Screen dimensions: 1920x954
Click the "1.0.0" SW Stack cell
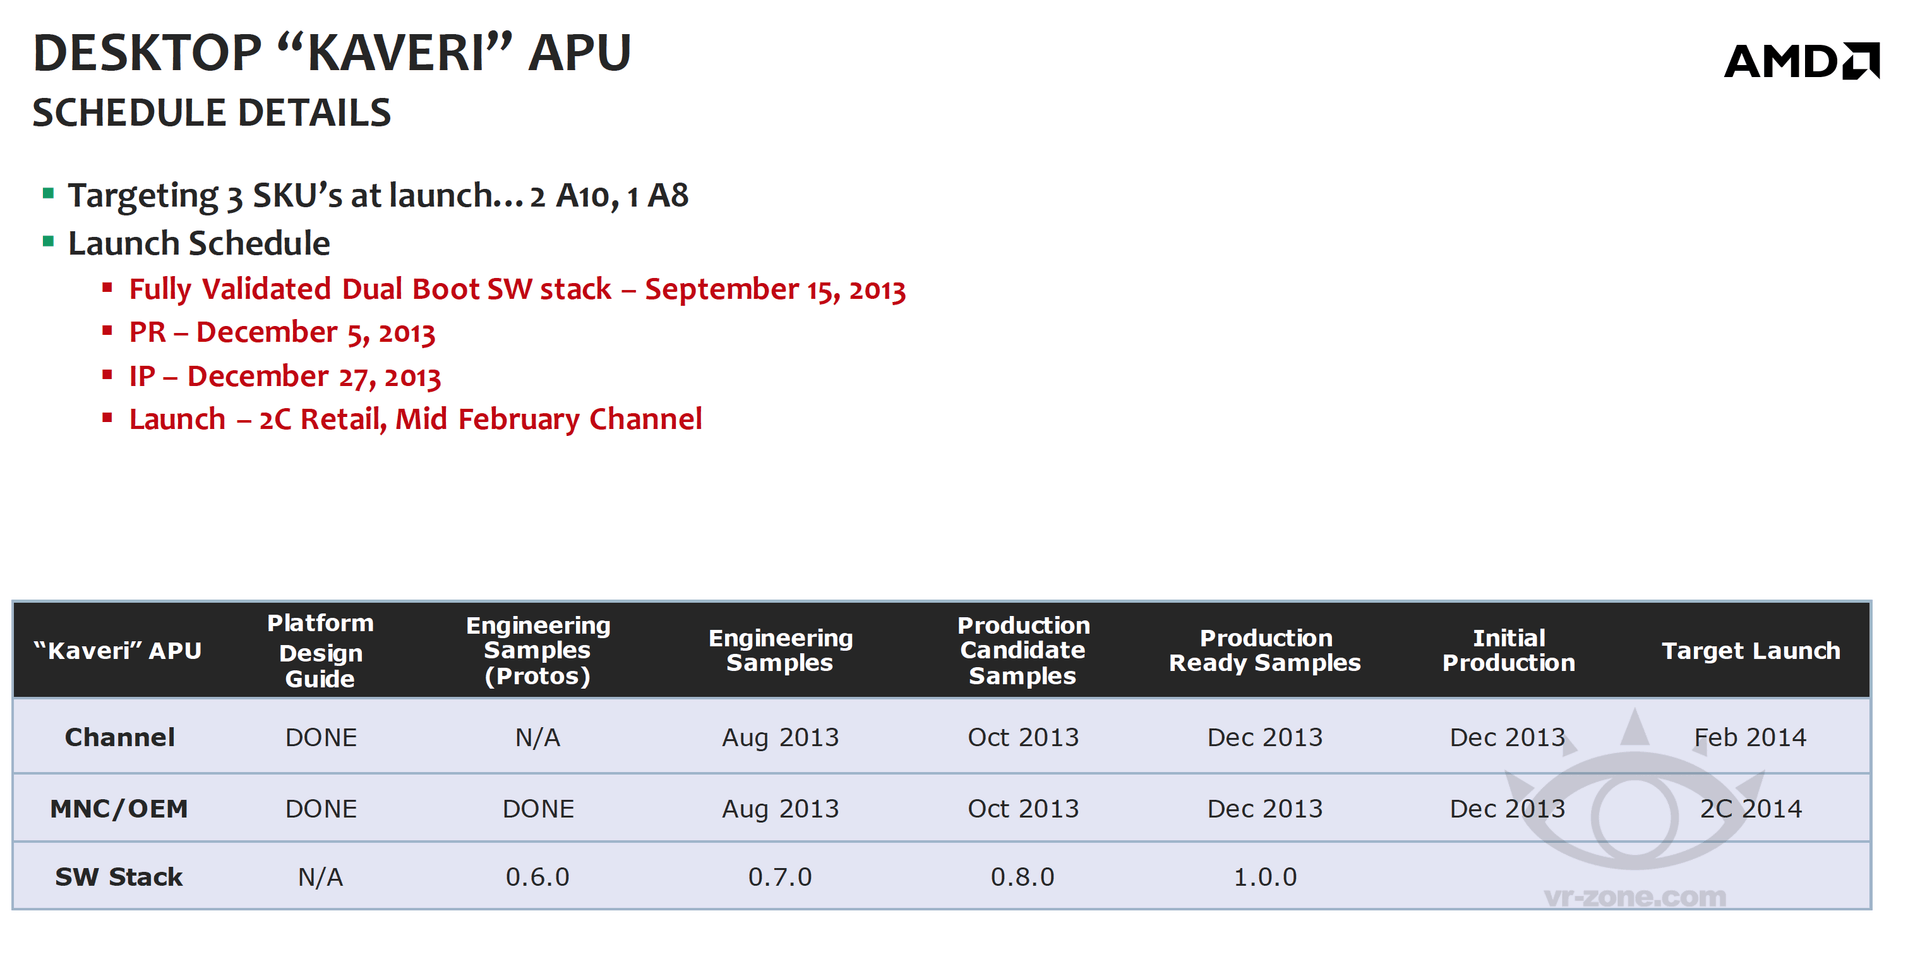1265,877
